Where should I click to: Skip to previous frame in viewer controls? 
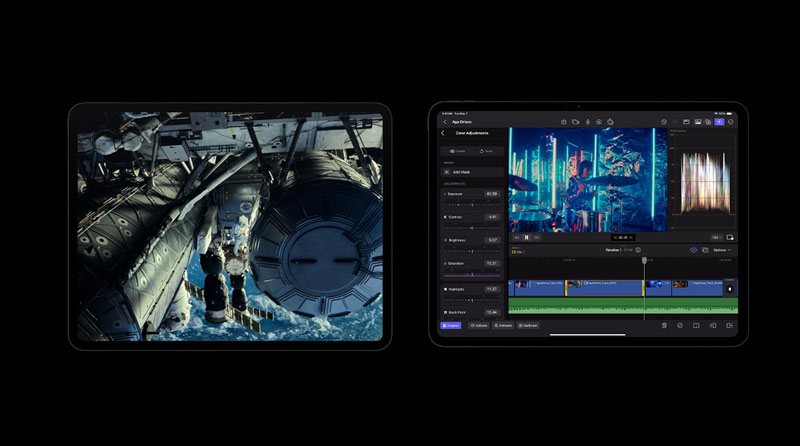(517, 237)
